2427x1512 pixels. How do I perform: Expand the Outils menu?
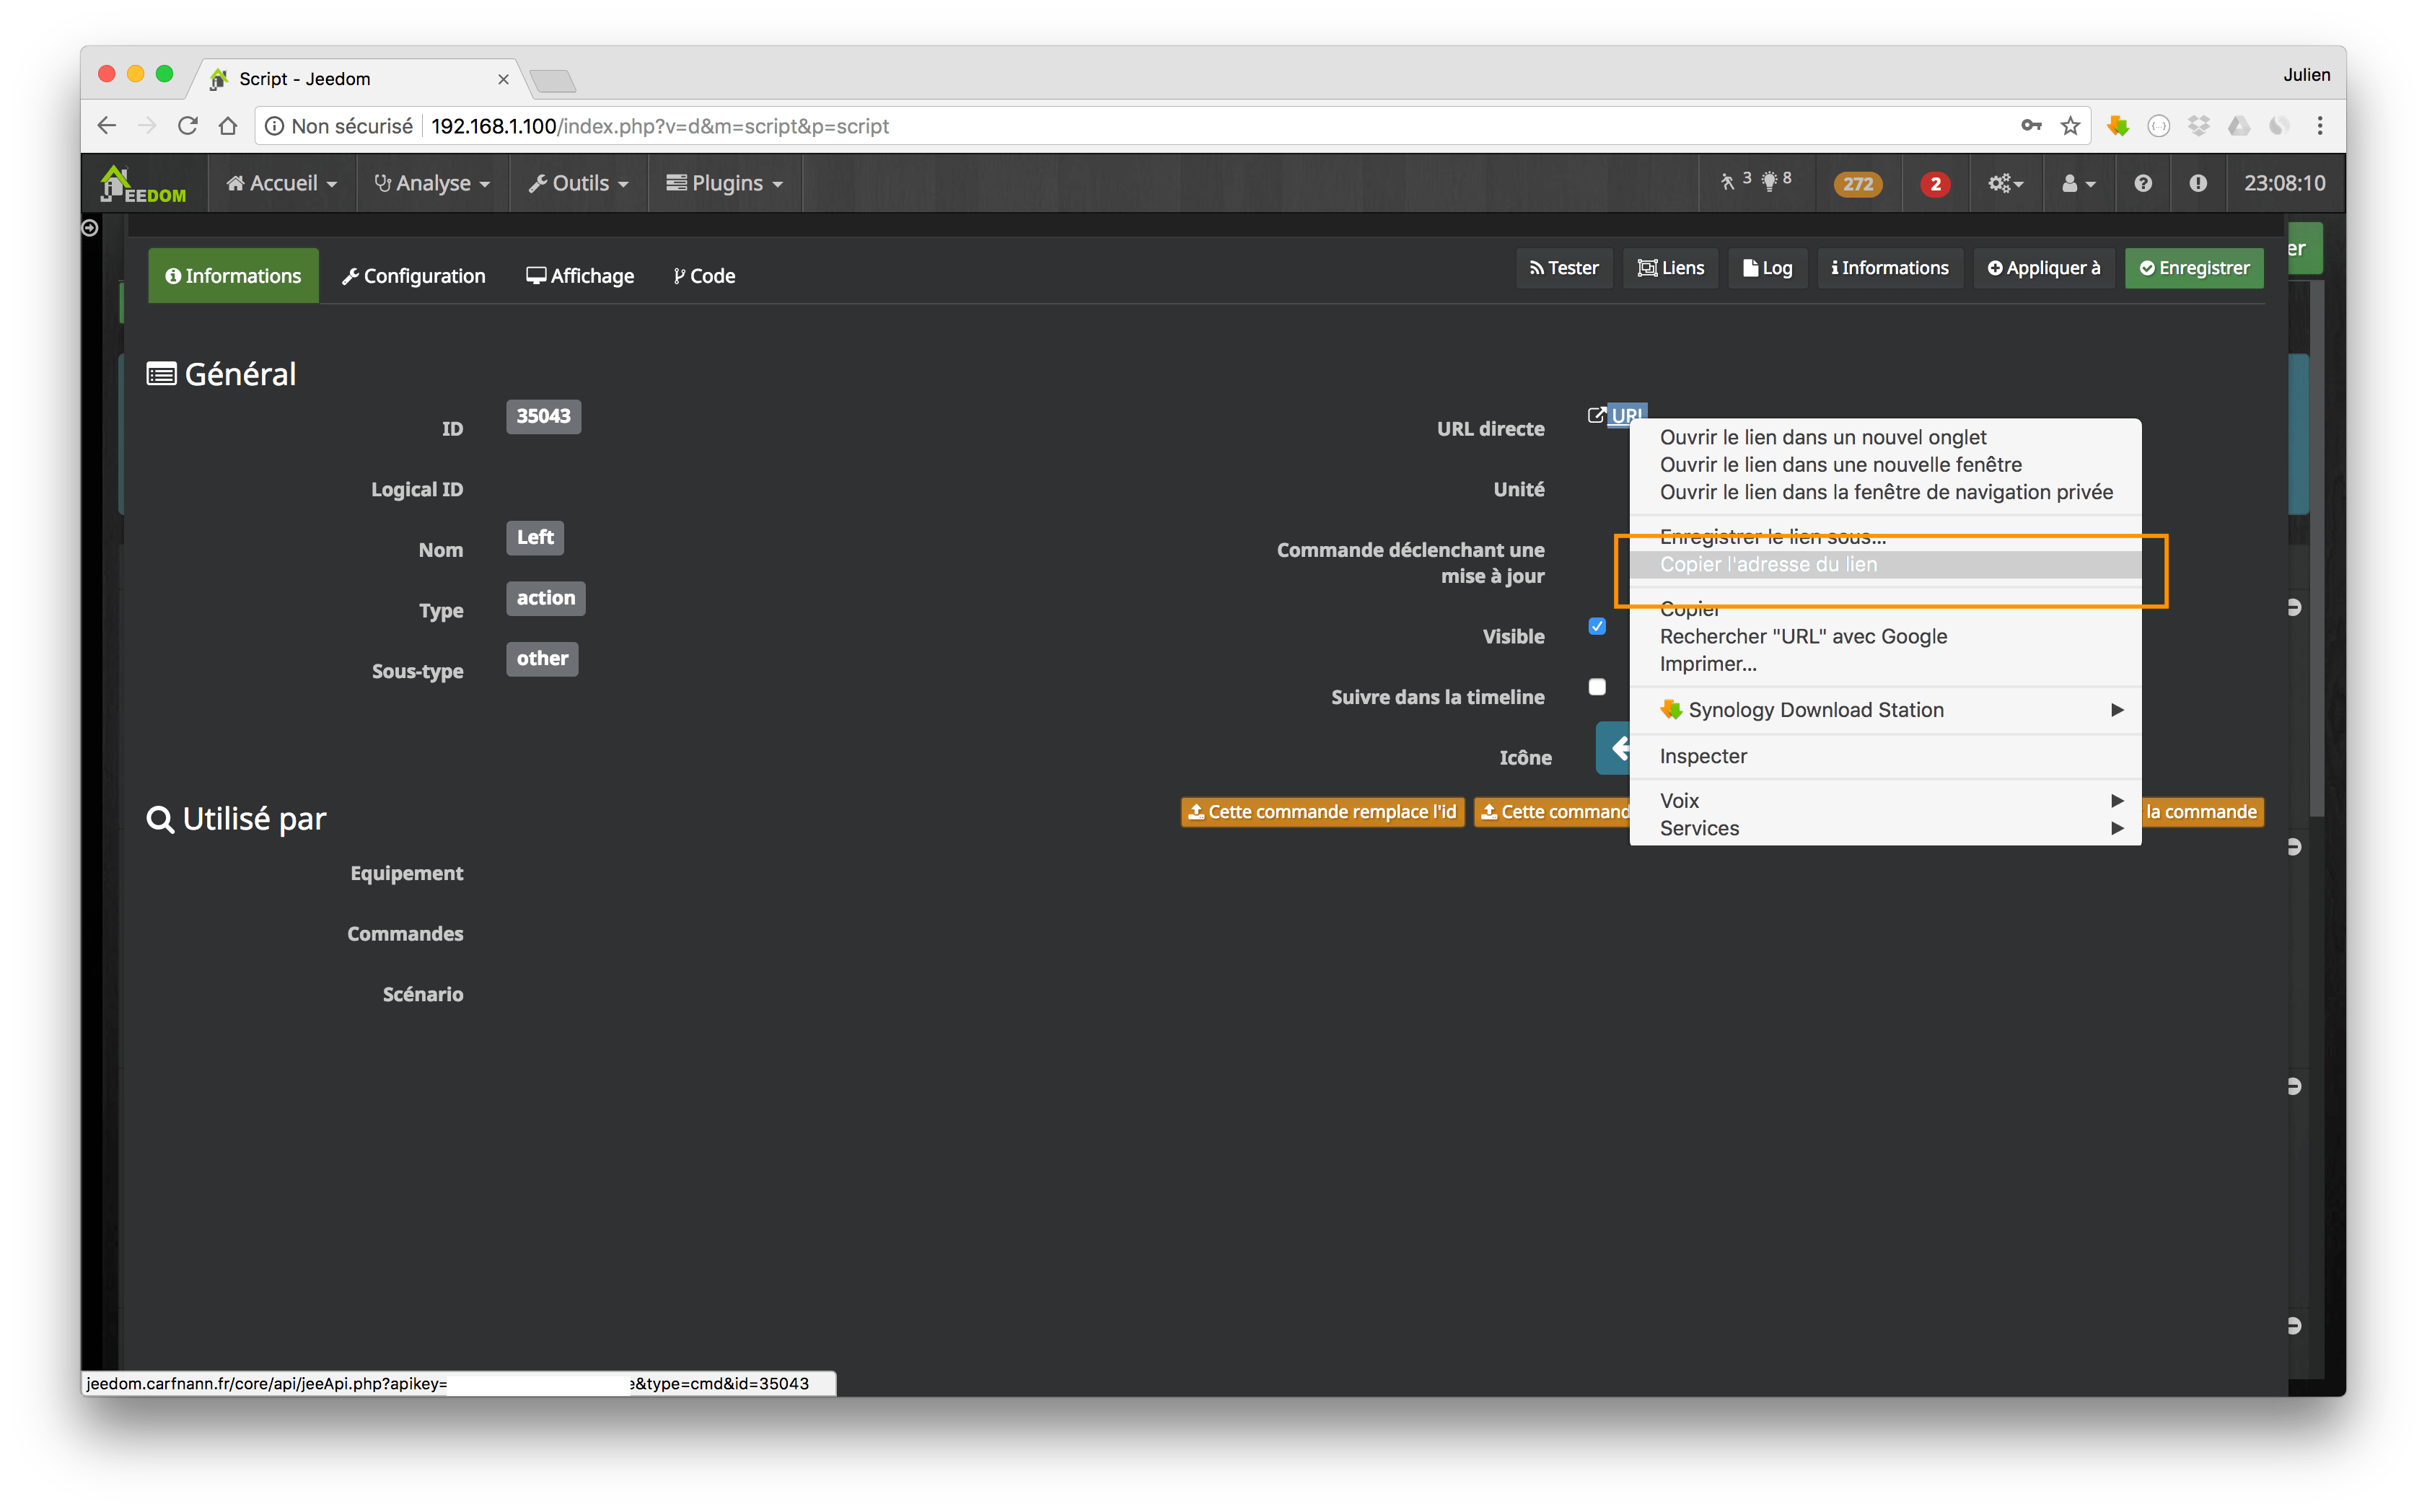click(x=579, y=183)
